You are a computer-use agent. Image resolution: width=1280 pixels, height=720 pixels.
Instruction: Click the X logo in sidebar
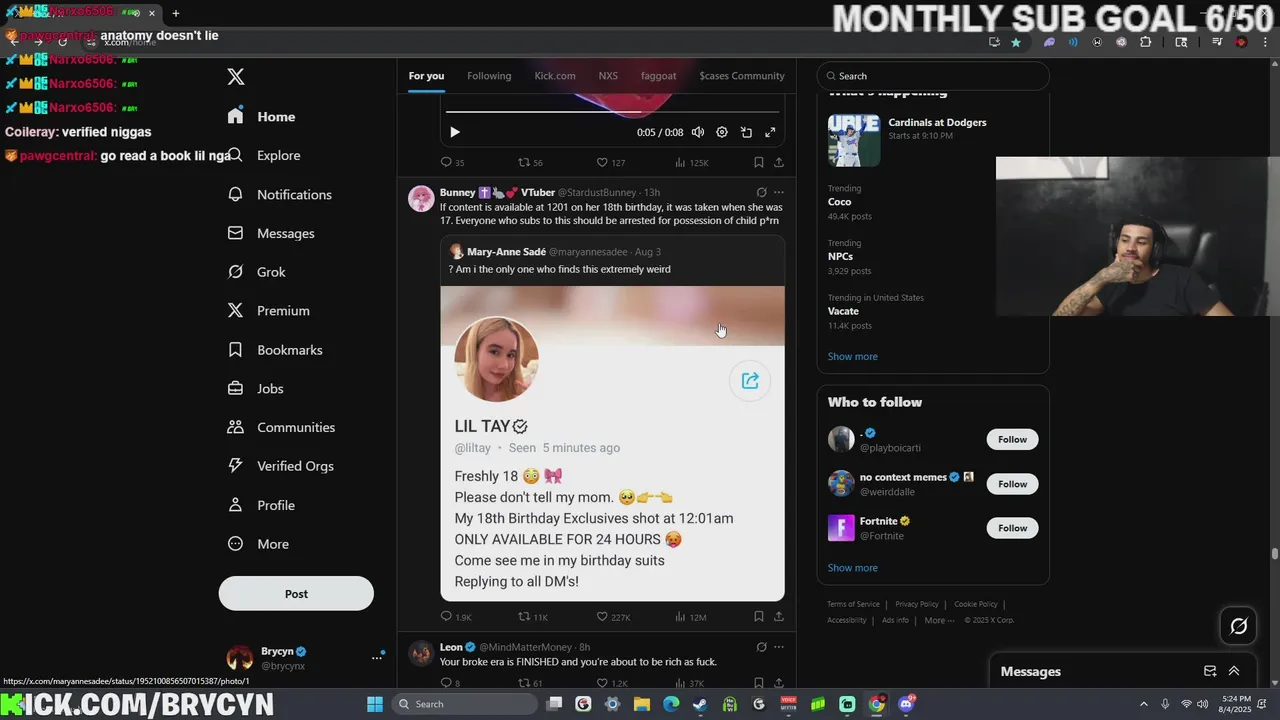pyautogui.click(x=236, y=77)
